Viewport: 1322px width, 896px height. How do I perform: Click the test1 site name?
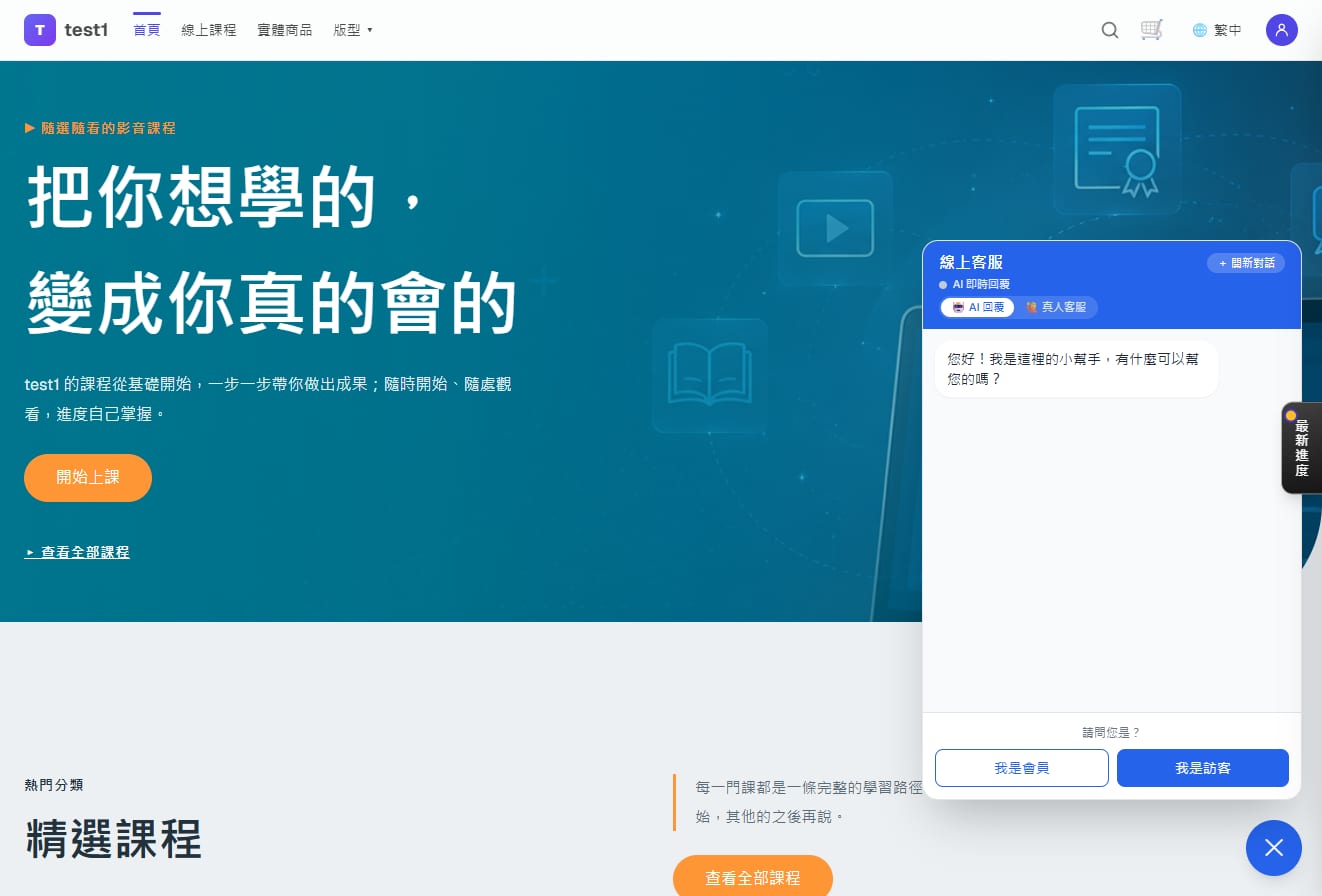click(86, 30)
